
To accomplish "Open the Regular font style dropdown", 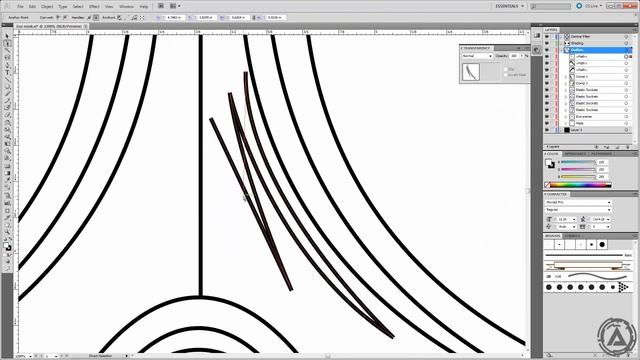I will point(578,209).
